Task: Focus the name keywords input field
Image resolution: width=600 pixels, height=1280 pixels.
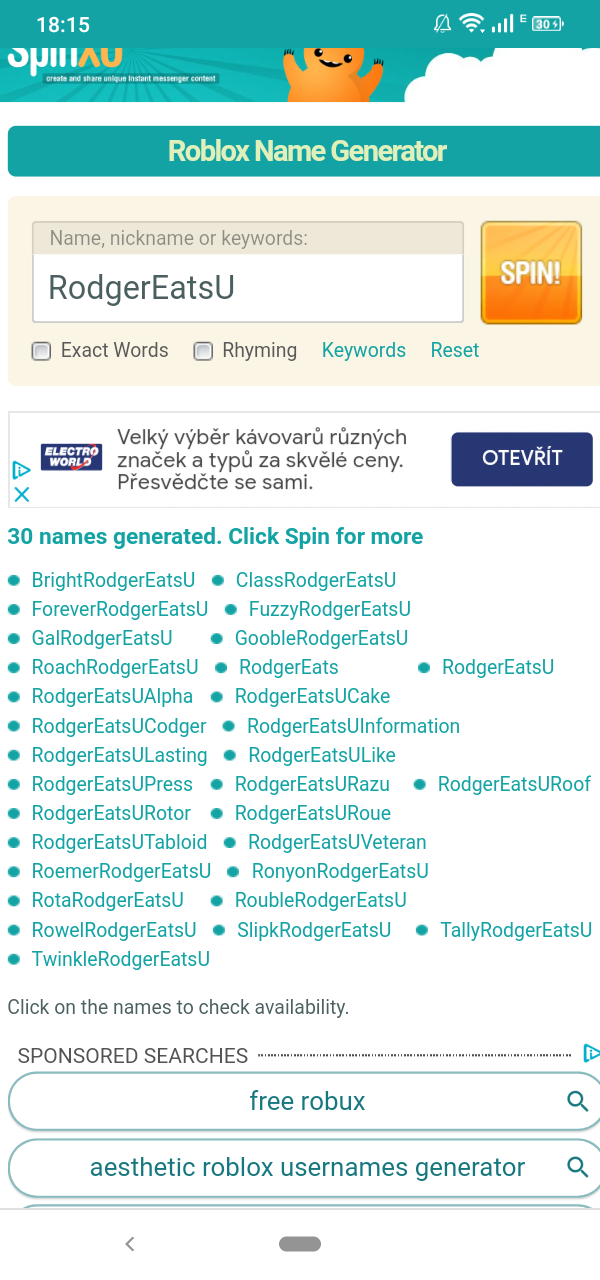Action: pyautogui.click(x=248, y=287)
